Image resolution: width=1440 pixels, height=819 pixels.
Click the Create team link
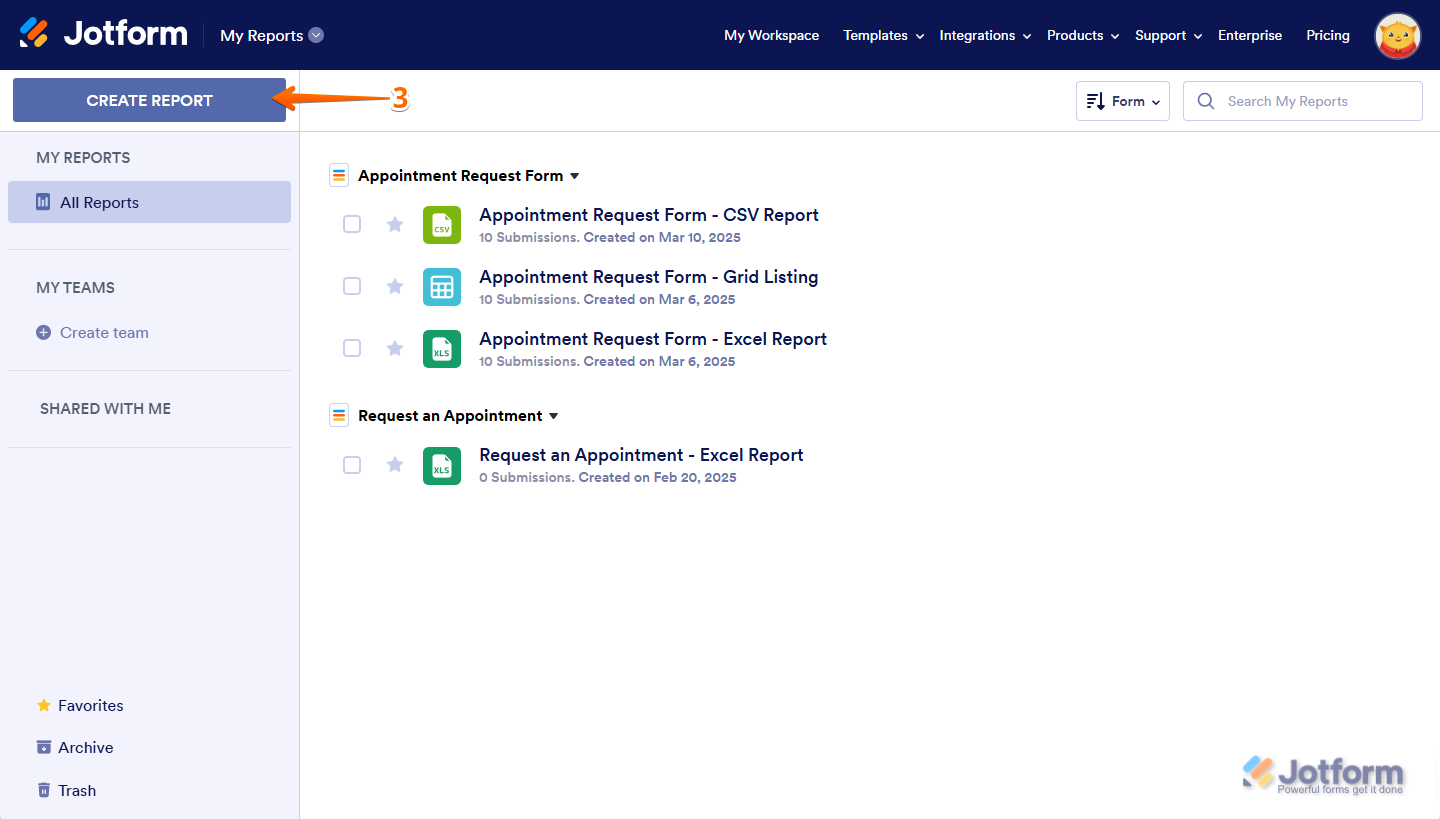[x=104, y=332]
